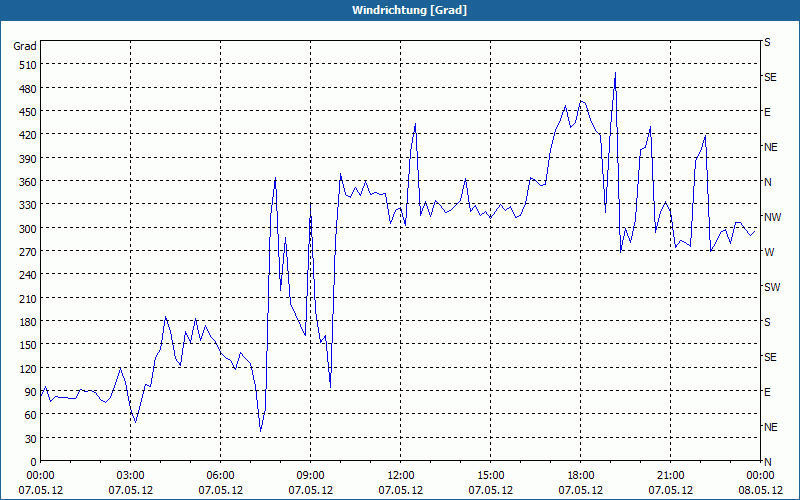Screen dimensions: 800x500
Task: Click the 450 y-axis label
Action: click(28, 112)
